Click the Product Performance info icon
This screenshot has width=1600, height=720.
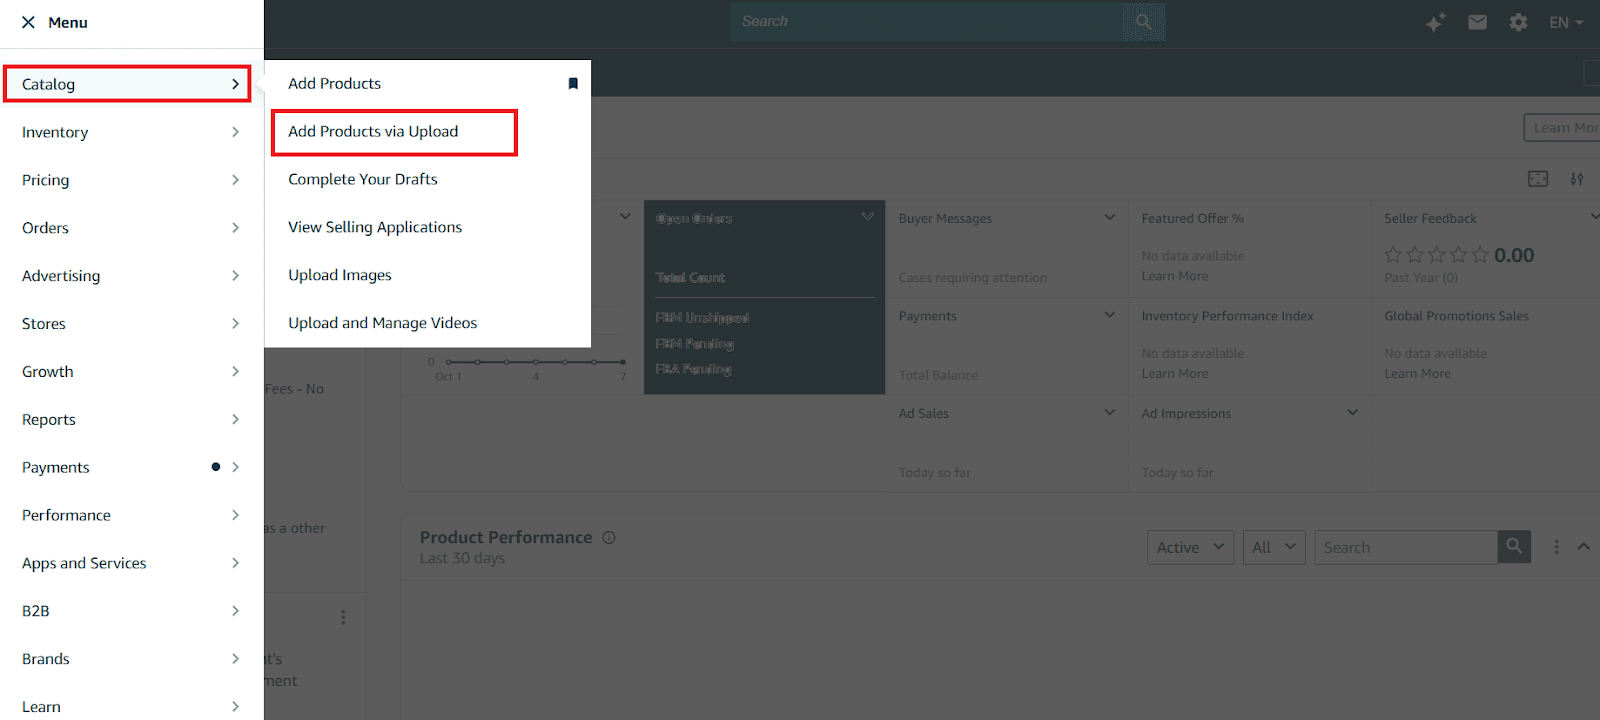pyautogui.click(x=609, y=537)
